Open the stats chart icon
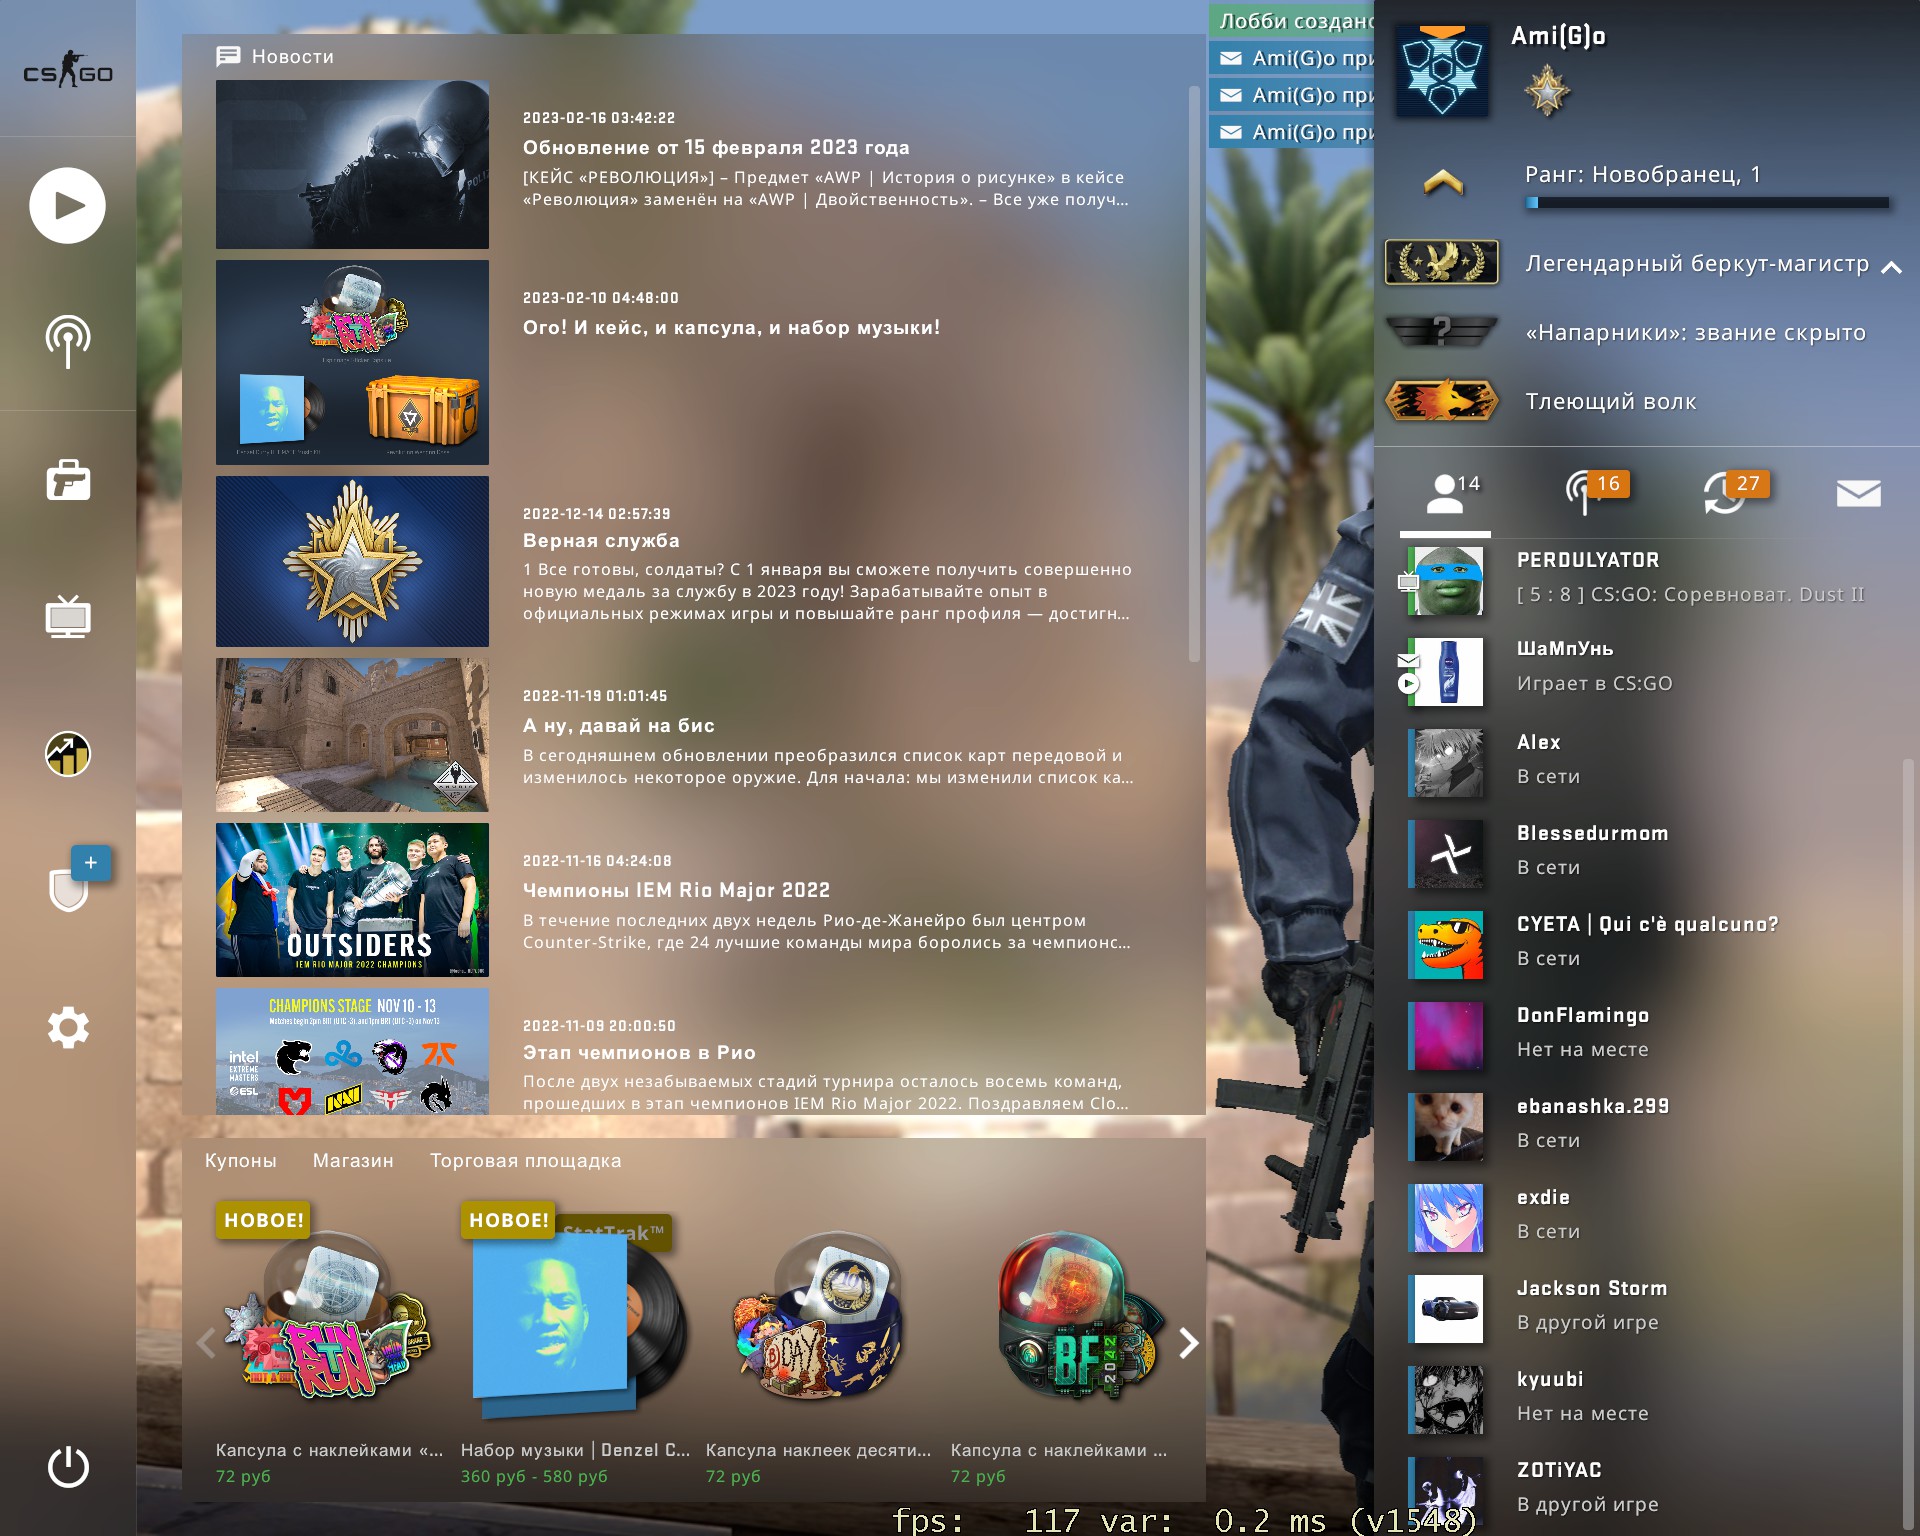 pos(67,754)
